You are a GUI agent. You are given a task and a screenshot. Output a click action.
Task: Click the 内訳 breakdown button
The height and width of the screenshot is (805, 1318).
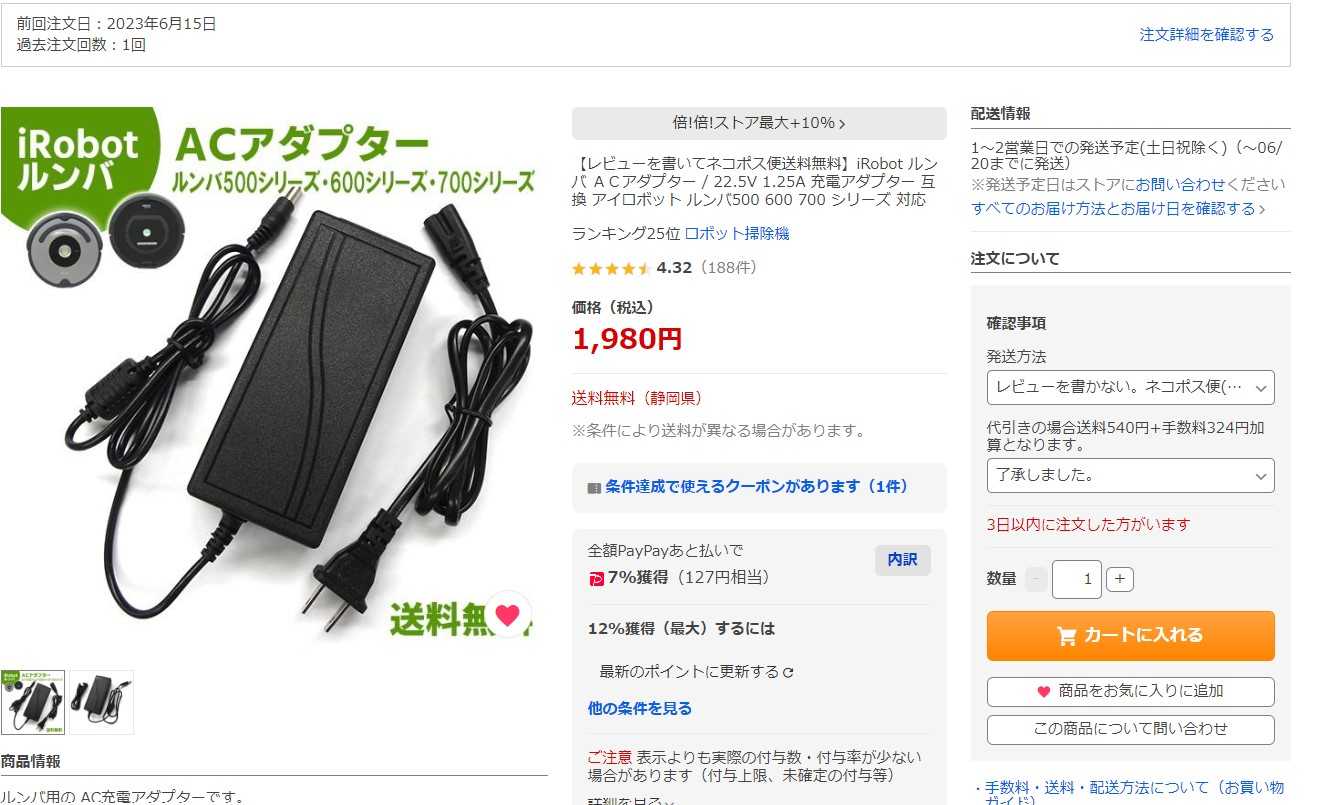click(902, 560)
